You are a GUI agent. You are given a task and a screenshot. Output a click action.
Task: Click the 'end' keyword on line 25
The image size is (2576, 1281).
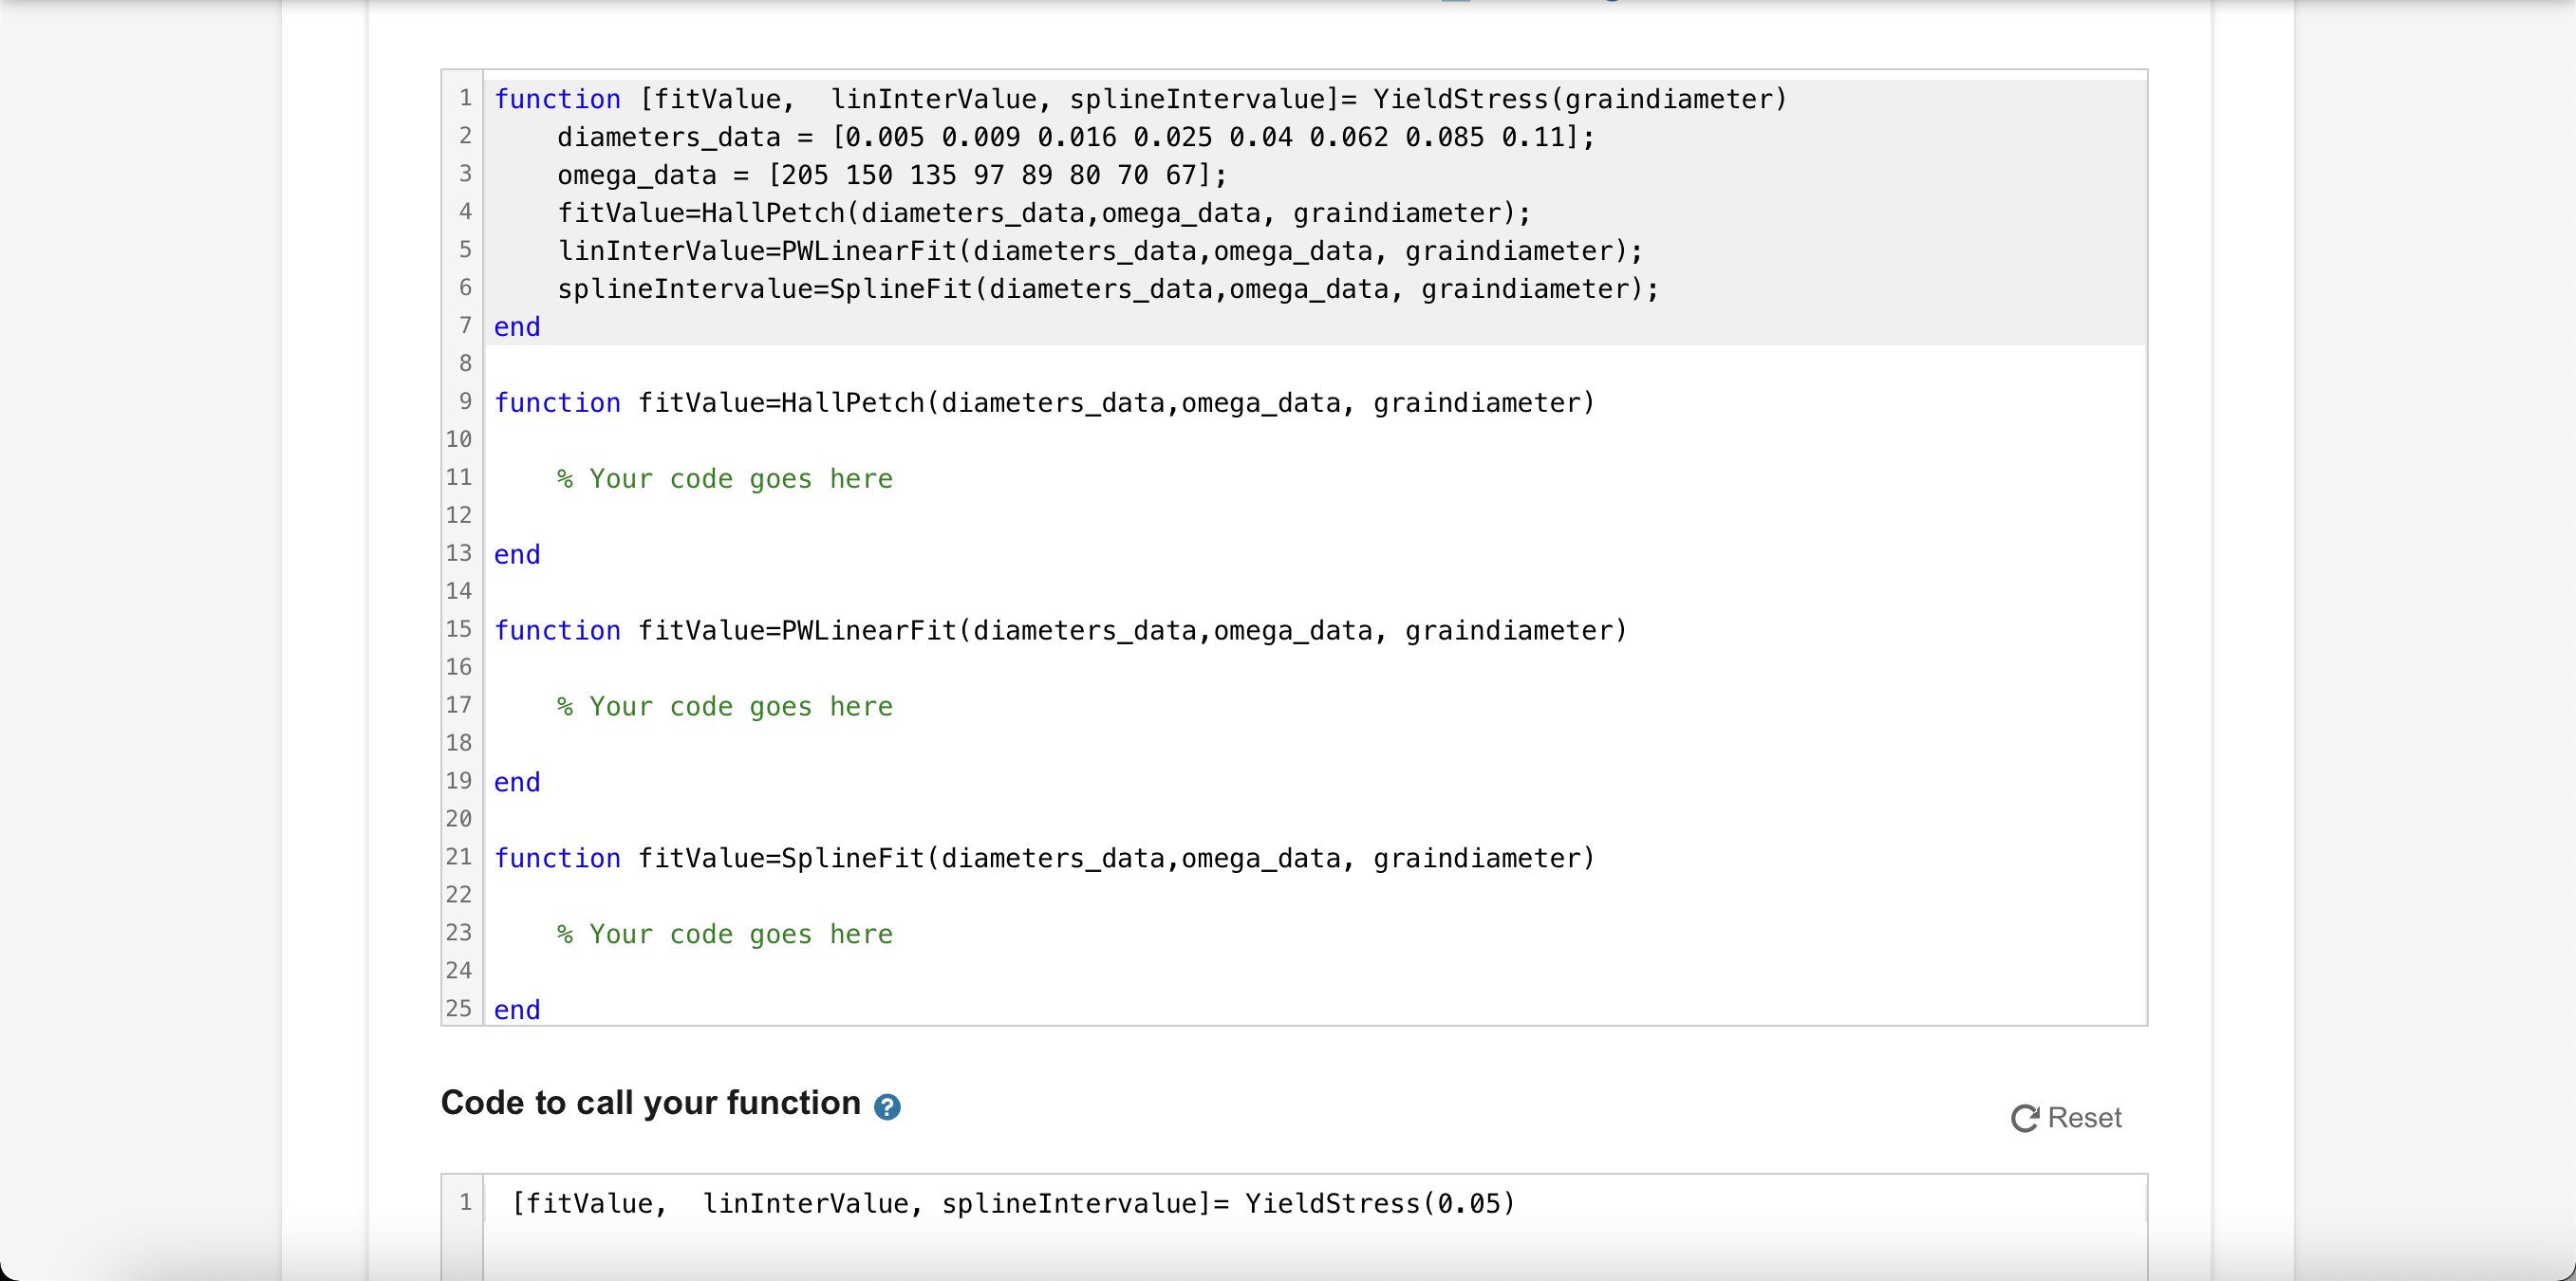[x=517, y=1010]
